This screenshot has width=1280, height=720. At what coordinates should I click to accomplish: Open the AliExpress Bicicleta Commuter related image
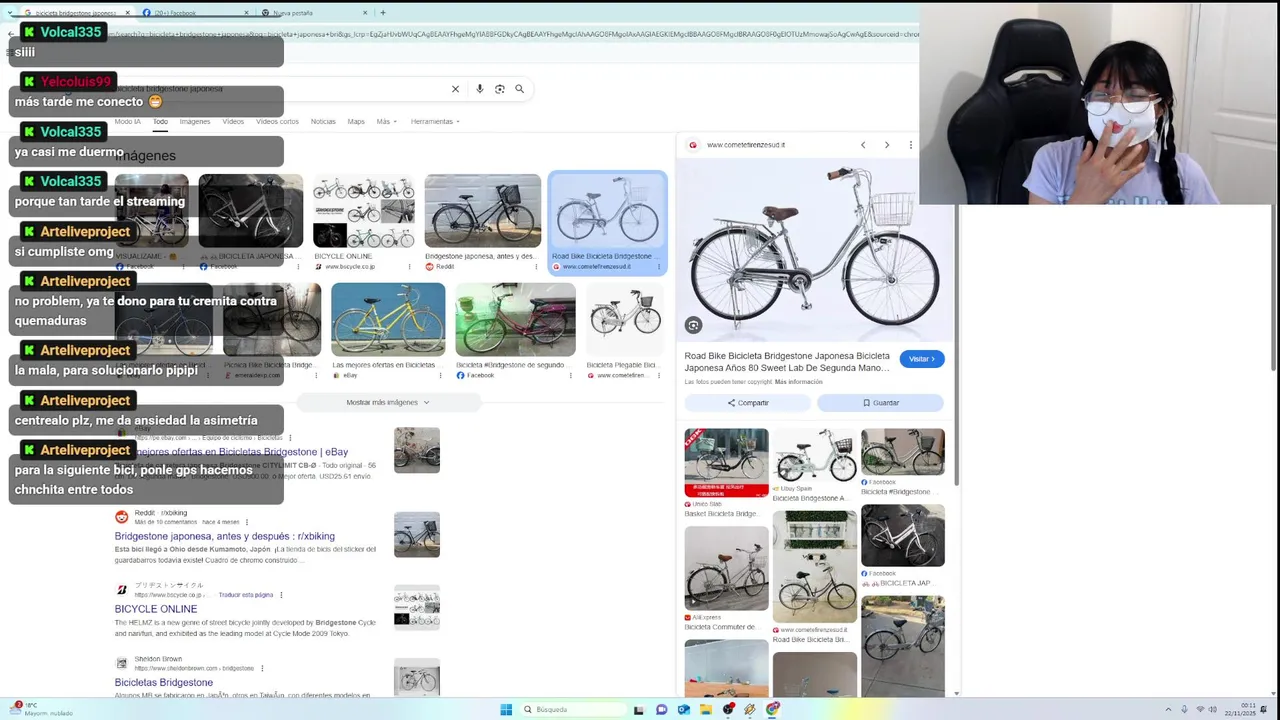(x=726, y=568)
